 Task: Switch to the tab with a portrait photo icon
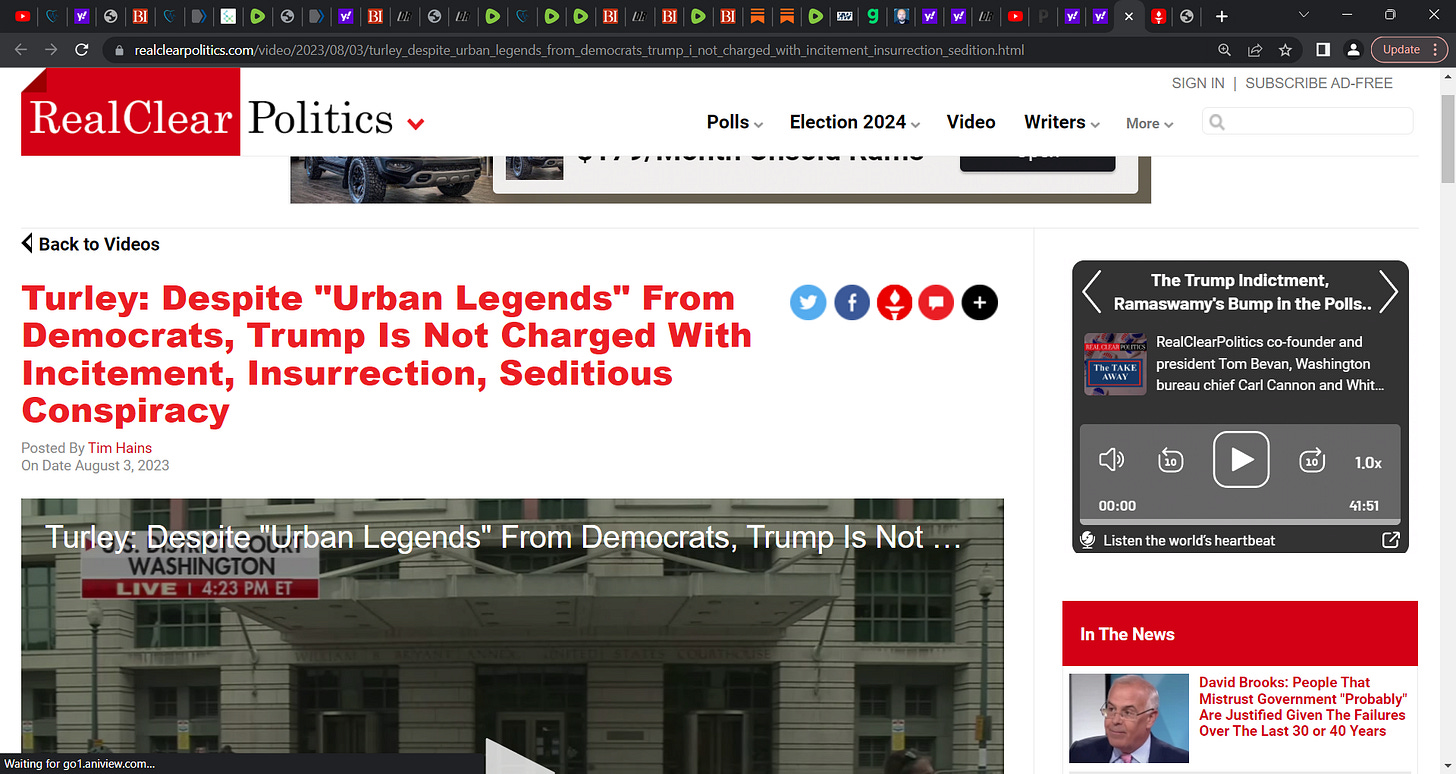(901, 16)
